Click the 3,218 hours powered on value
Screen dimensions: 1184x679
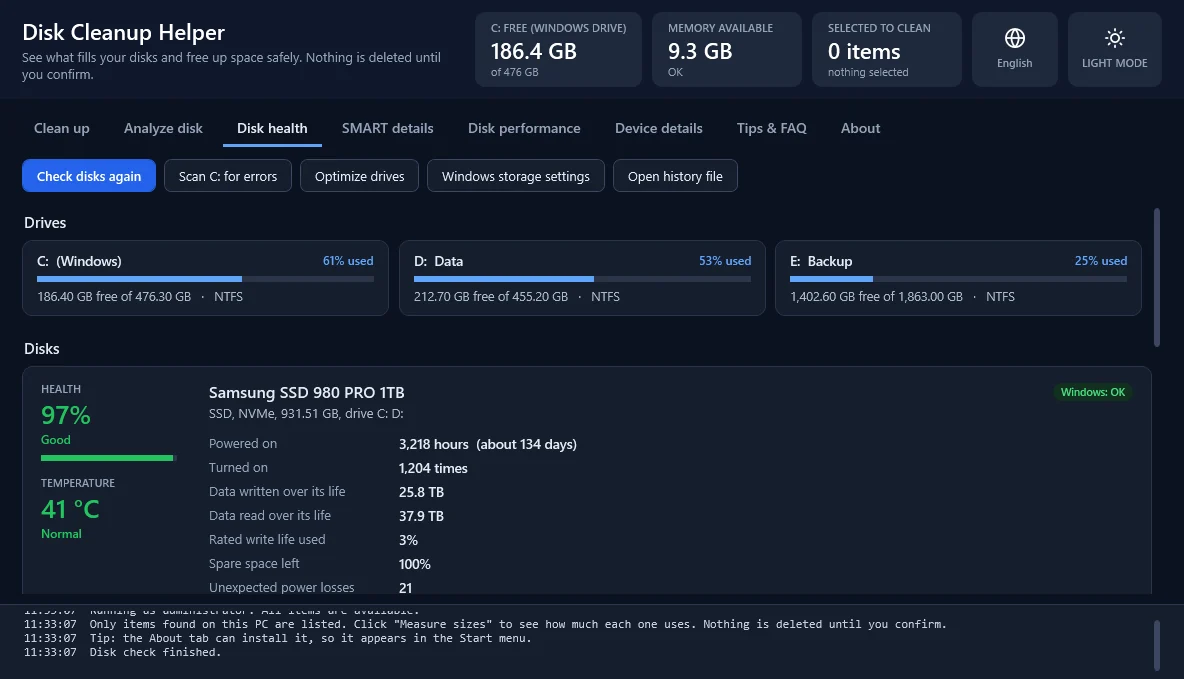pyautogui.click(x=488, y=444)
